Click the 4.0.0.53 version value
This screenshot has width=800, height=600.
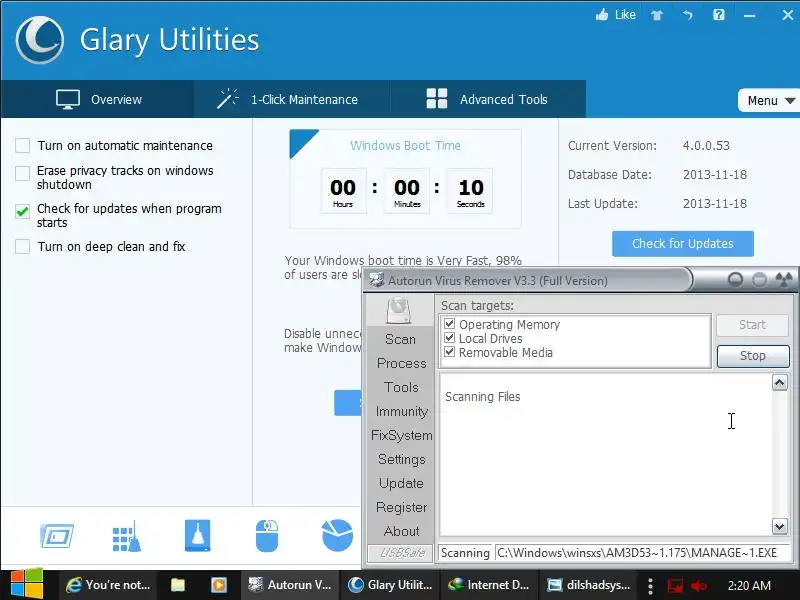[x=706, y=145]
